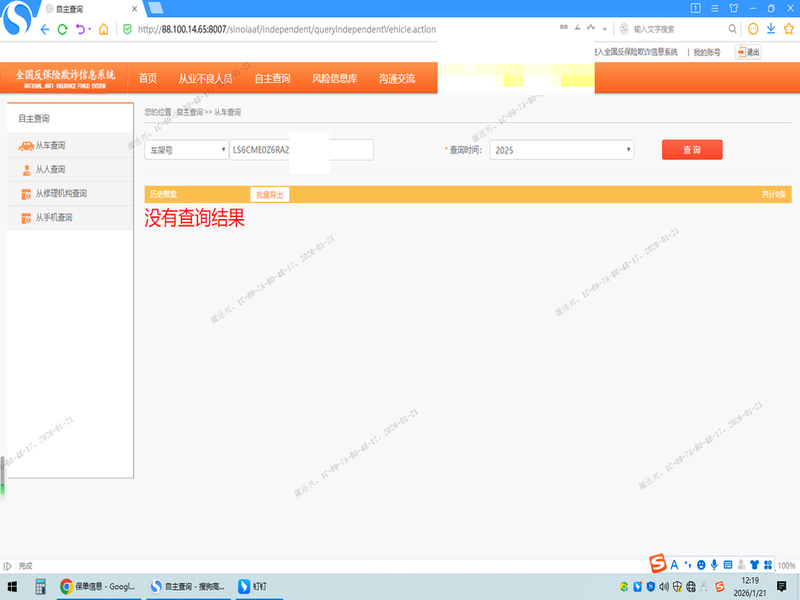Viewport: 800px width, 600px height.
Task: Click the 批量导出 button
Action: coord(269,194)
